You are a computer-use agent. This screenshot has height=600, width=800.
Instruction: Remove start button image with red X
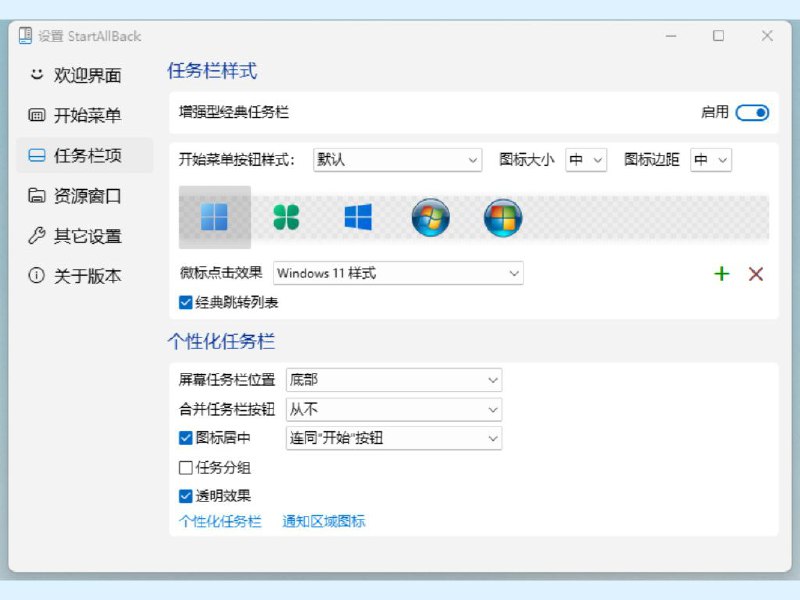pyautogui.click(x=756, y=274)
